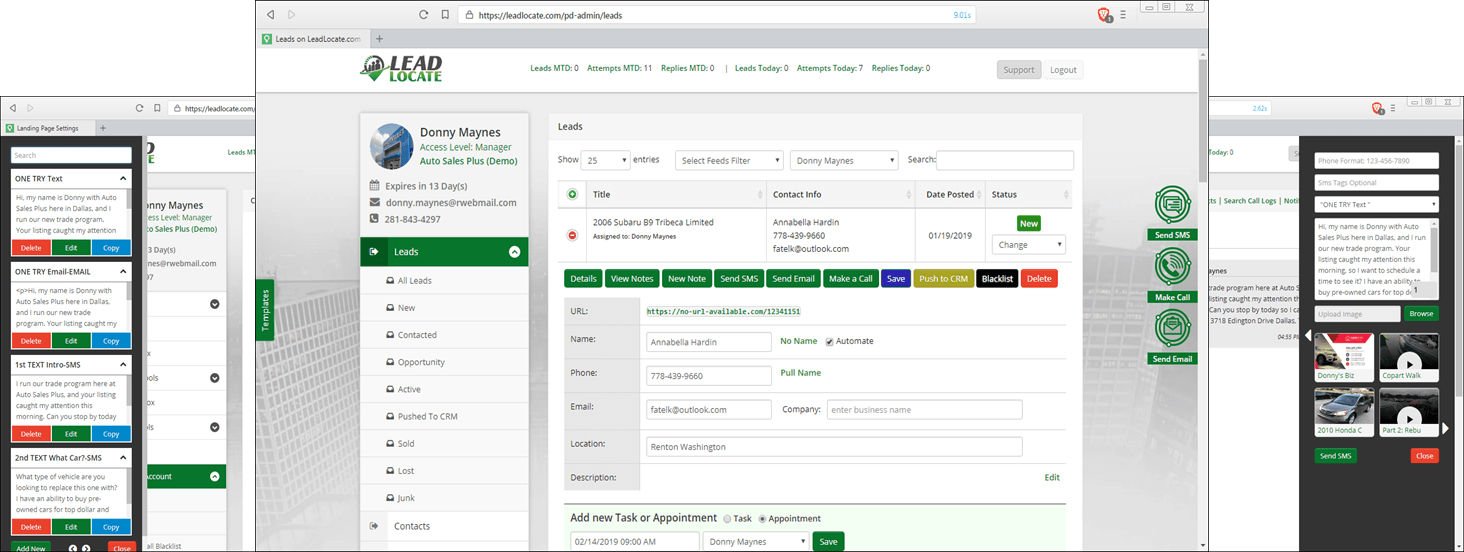Click the Make Call phone icon
Screen dimensions: 1464x552
tap(1172, 268)
